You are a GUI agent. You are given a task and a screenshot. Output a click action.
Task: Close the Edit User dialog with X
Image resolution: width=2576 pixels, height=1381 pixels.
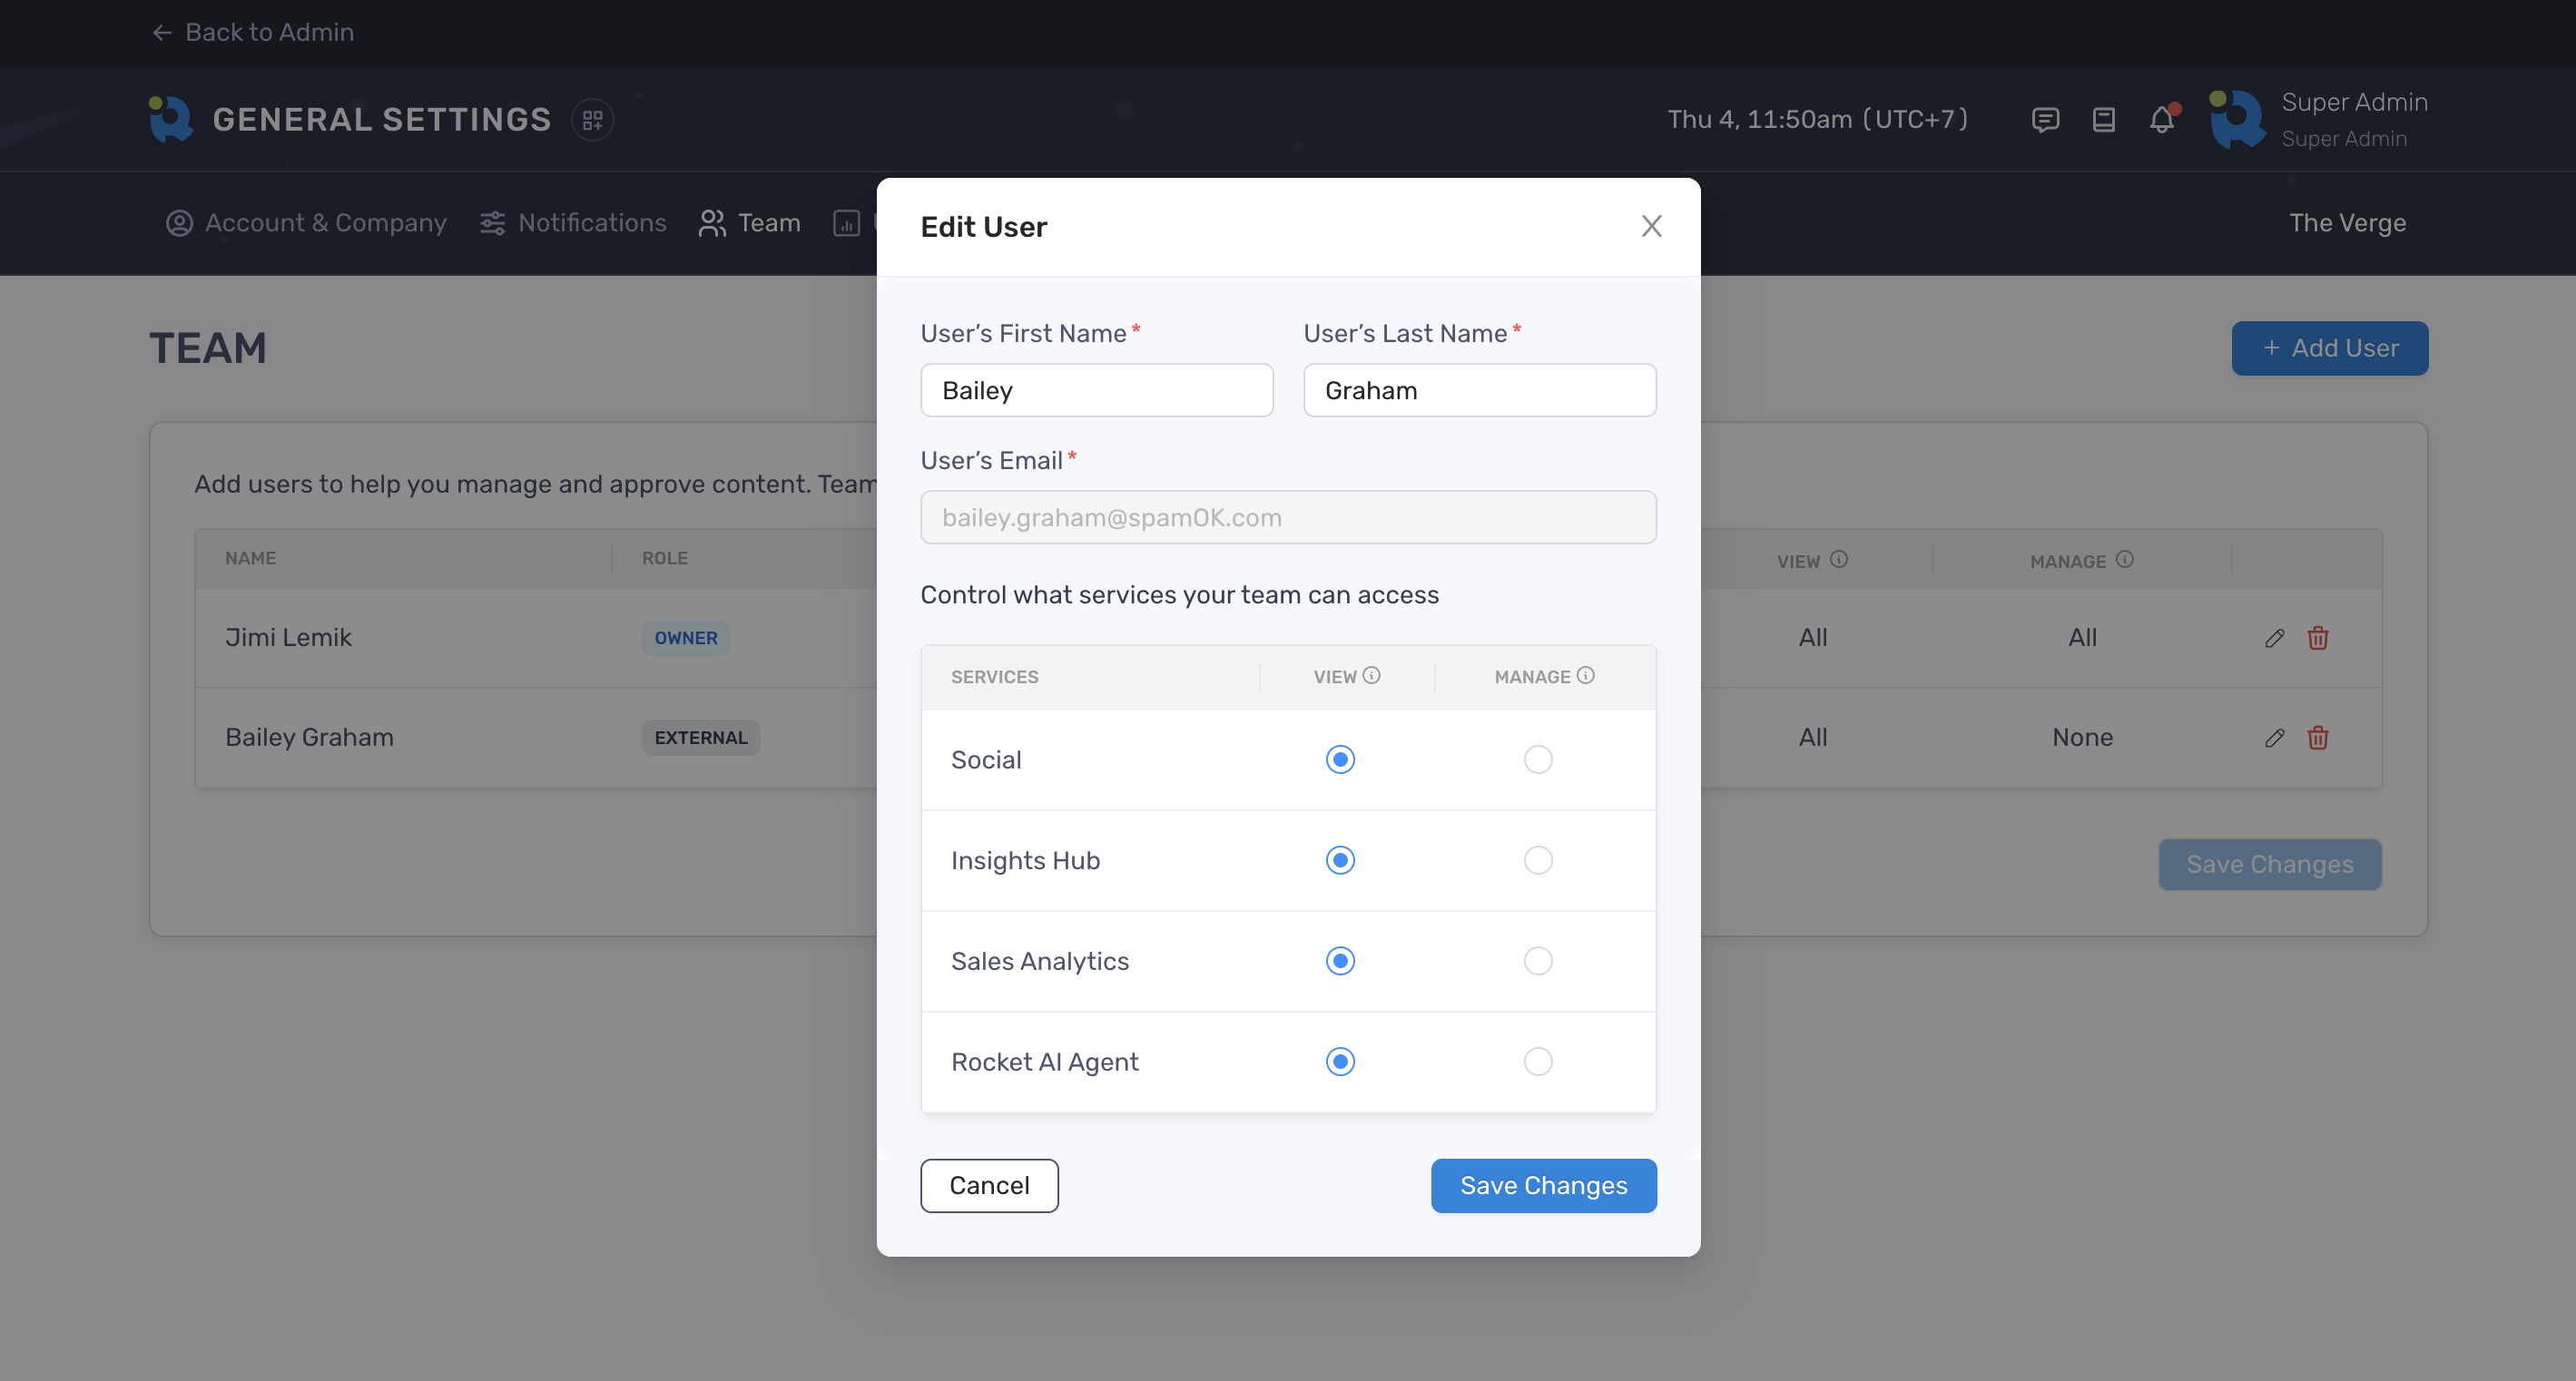(x=1651, y=226)
